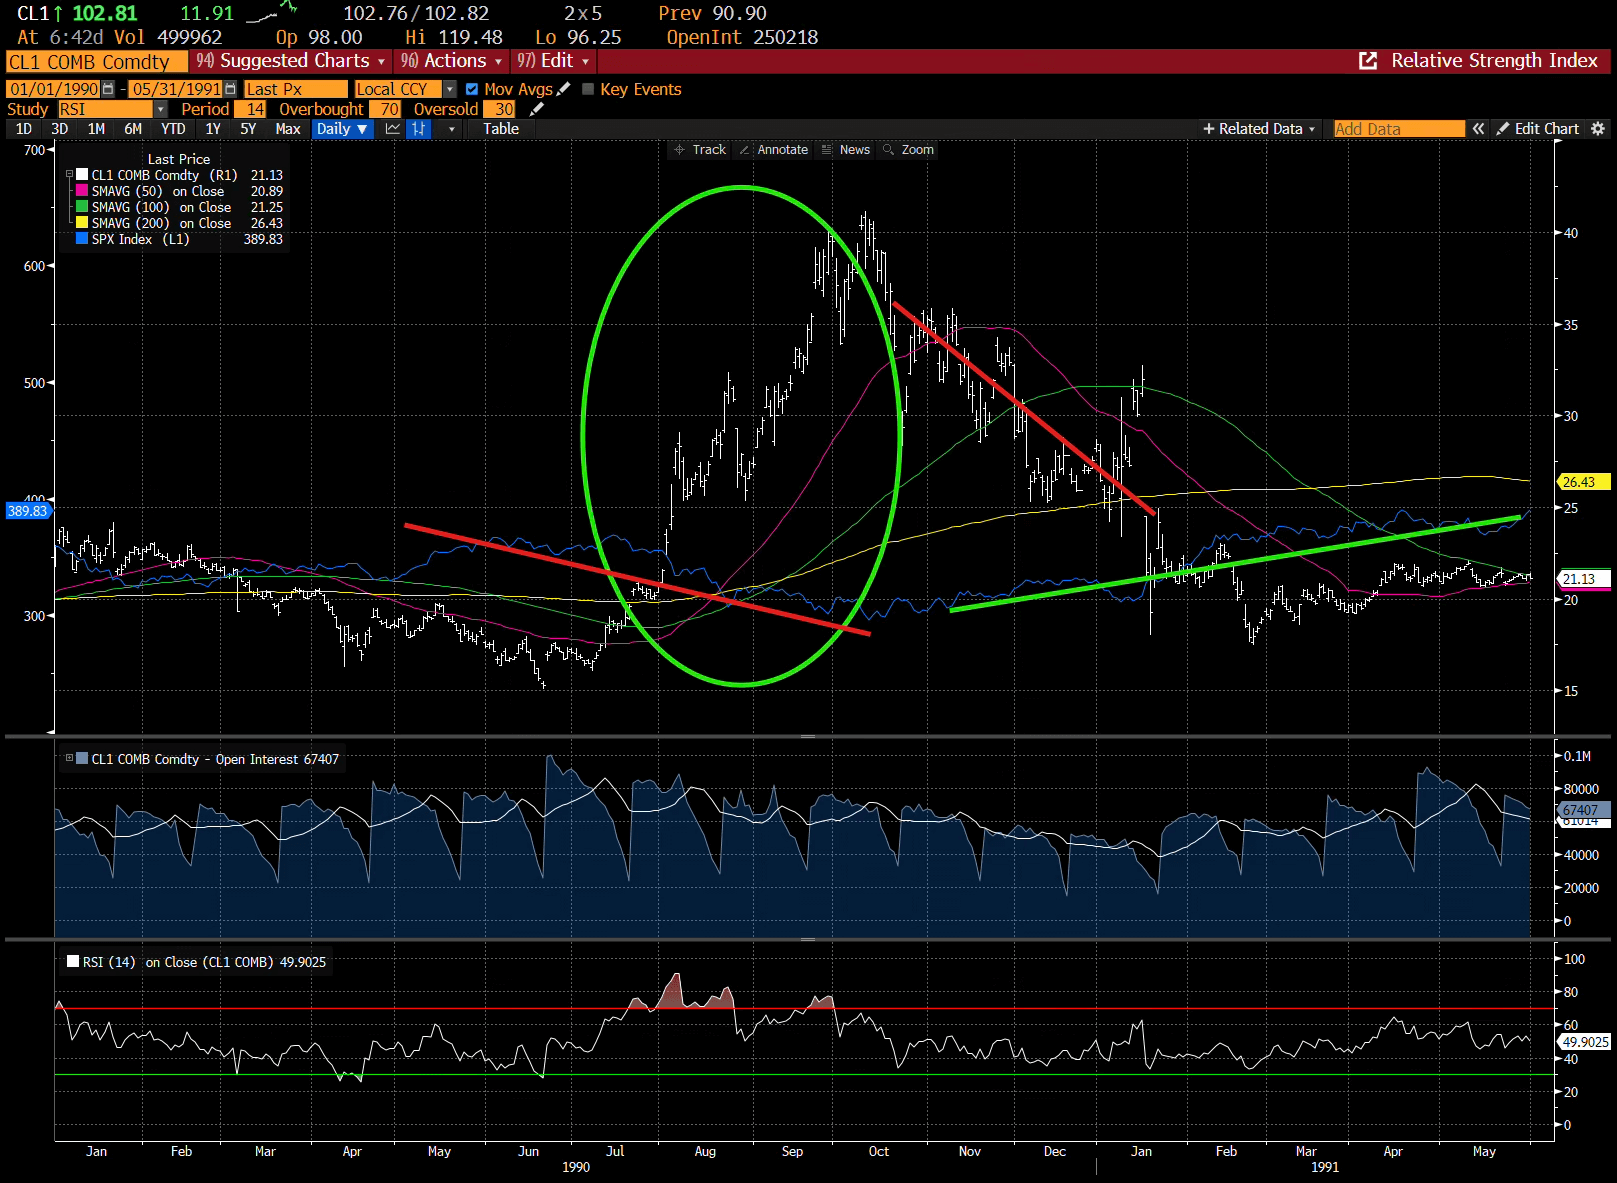Open the end date calendar picker
Image resolution: width=1617 pixels, height=1183 pixels.
click(230, 89)
